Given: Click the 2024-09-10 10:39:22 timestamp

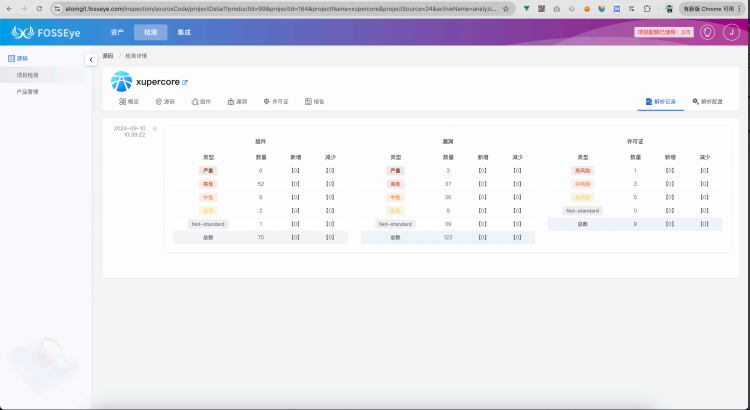Looking at the screenshot, I should (129, 132).
